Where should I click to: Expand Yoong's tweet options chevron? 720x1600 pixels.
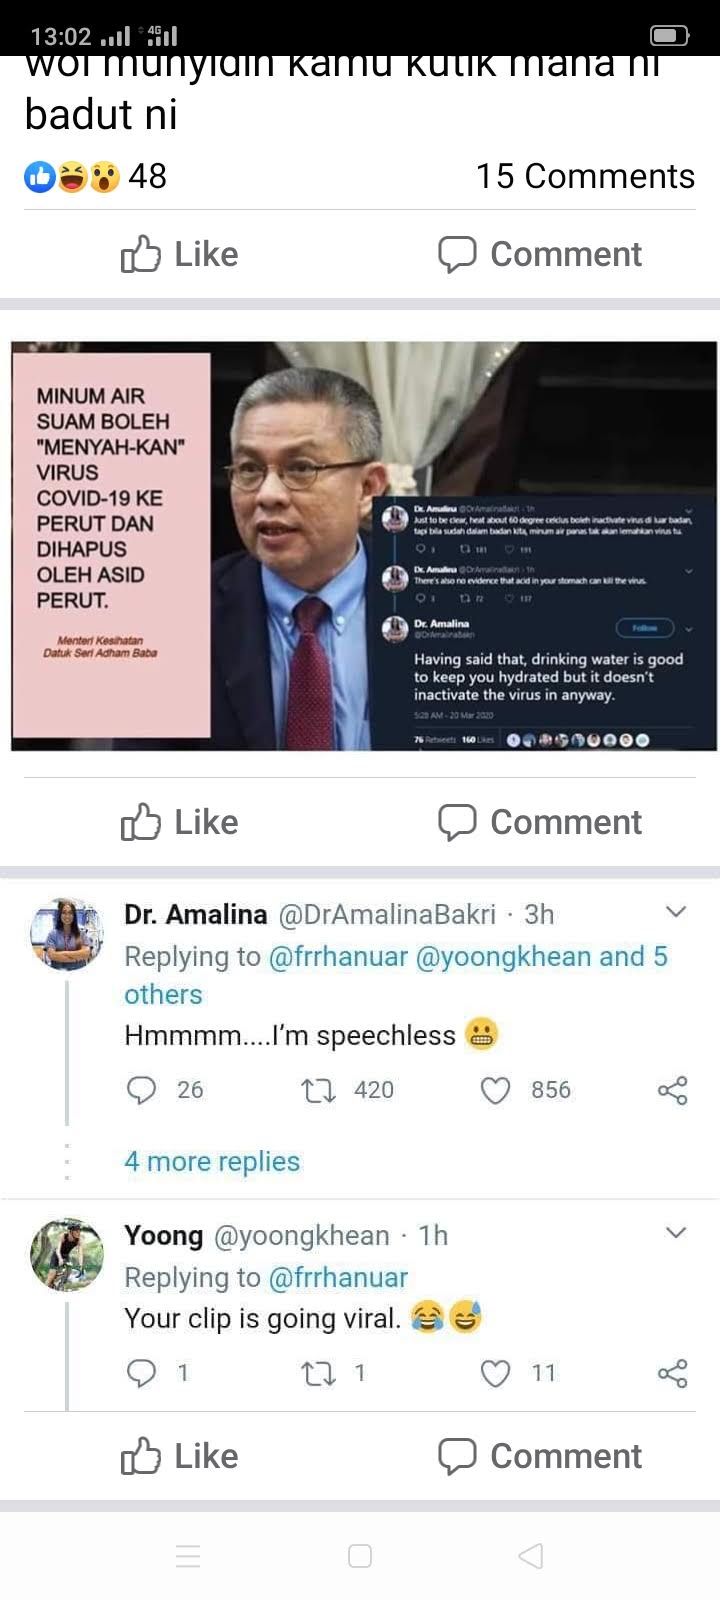(676, 1232)
